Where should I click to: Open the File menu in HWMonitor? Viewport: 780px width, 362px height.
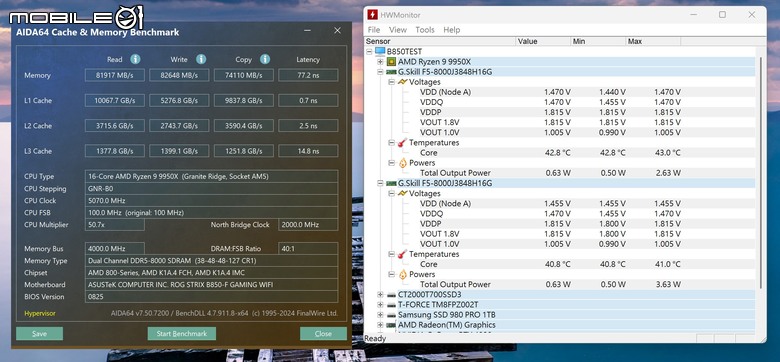tap(374, 30)
